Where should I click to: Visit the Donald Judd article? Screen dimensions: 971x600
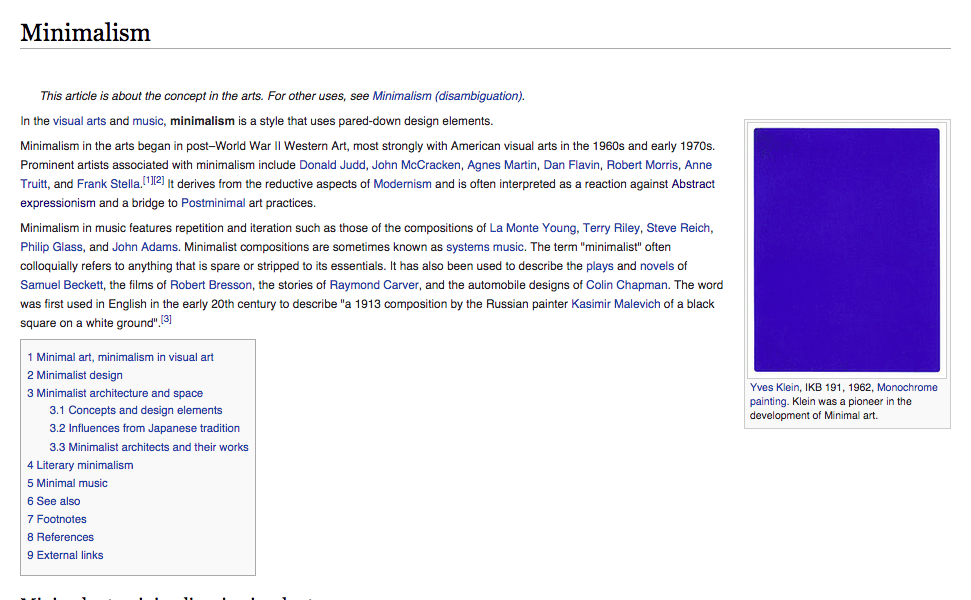click(331, 164)
